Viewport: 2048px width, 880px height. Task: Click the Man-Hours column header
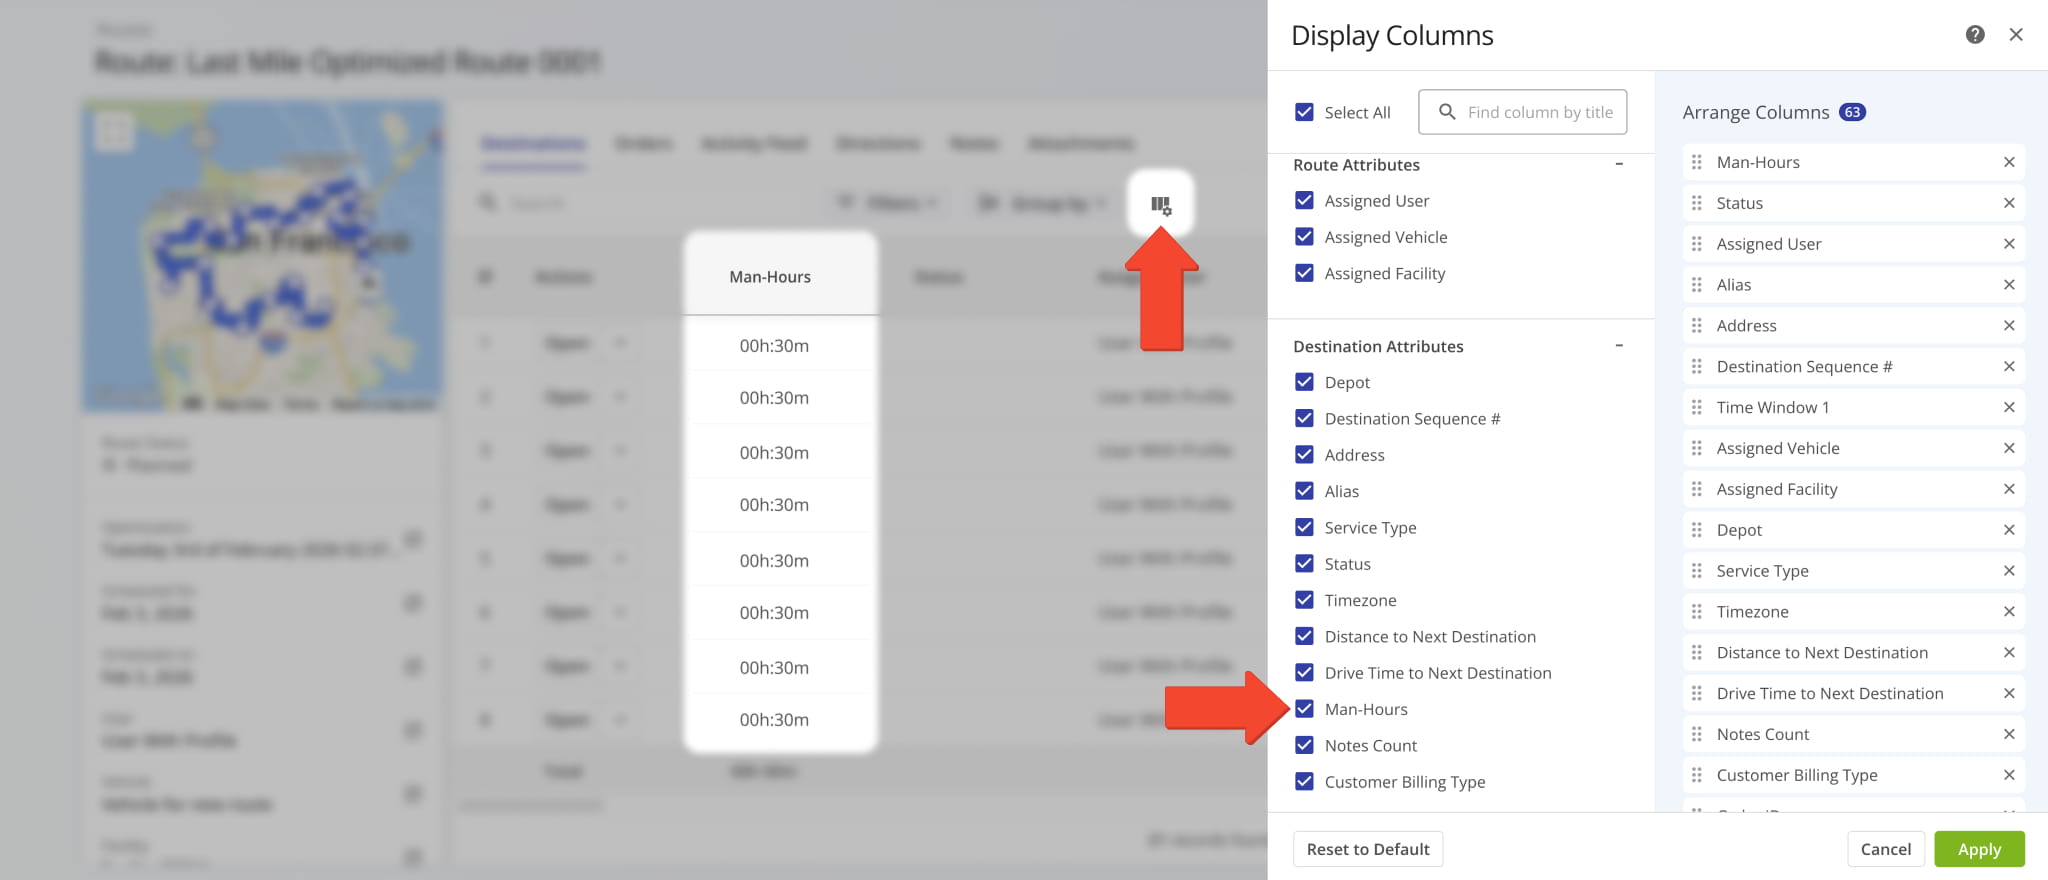click(x=770, y=277)
